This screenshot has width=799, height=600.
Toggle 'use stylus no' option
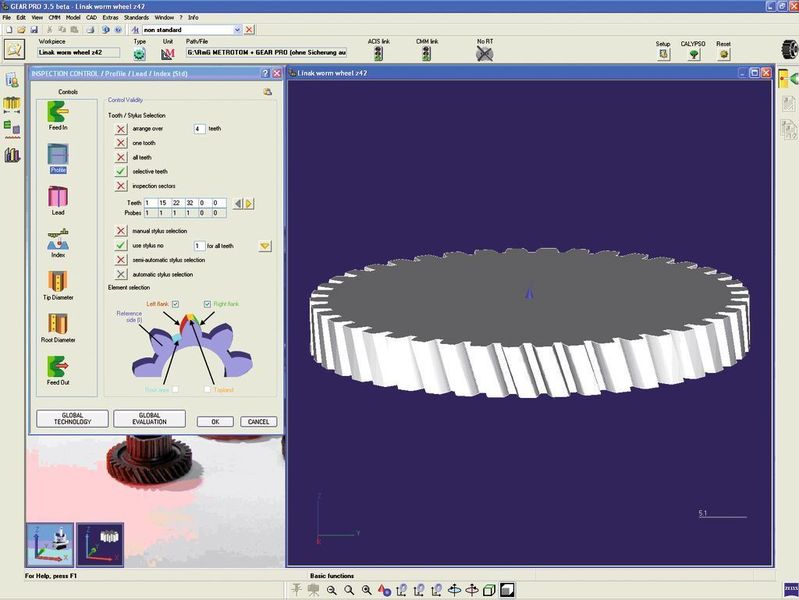[x=121, y=246]
